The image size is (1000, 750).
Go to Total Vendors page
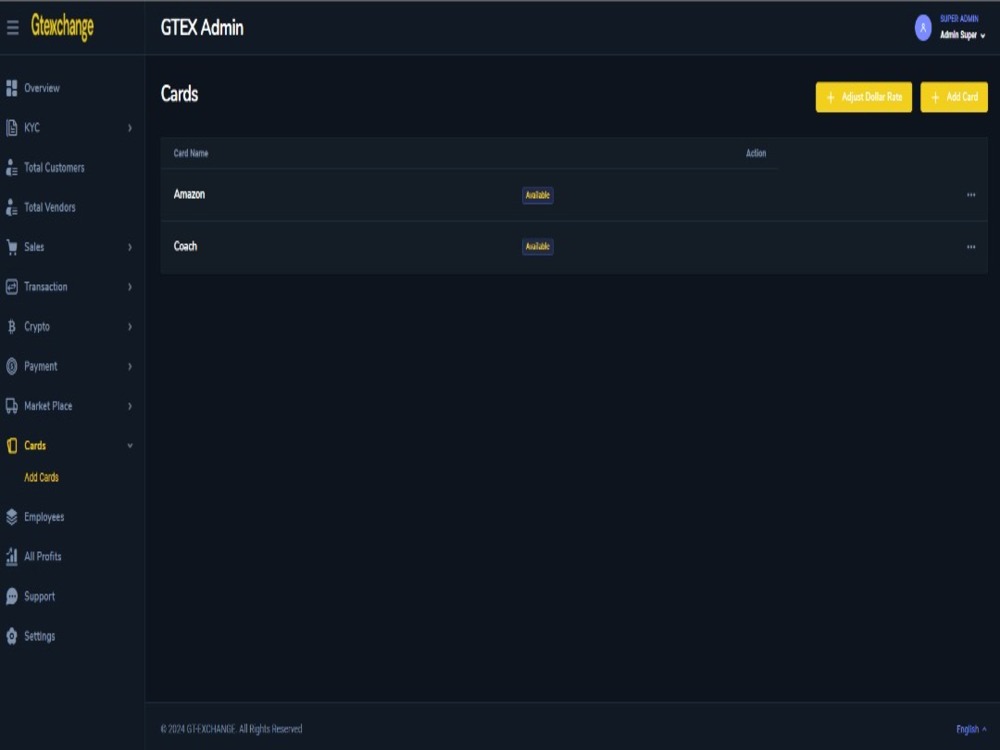[50, 207]
